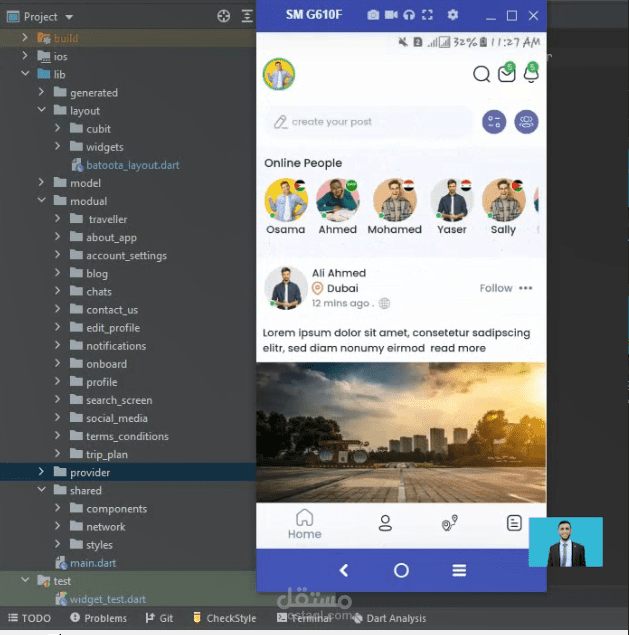Expand the build folder

tap(25, 38)
